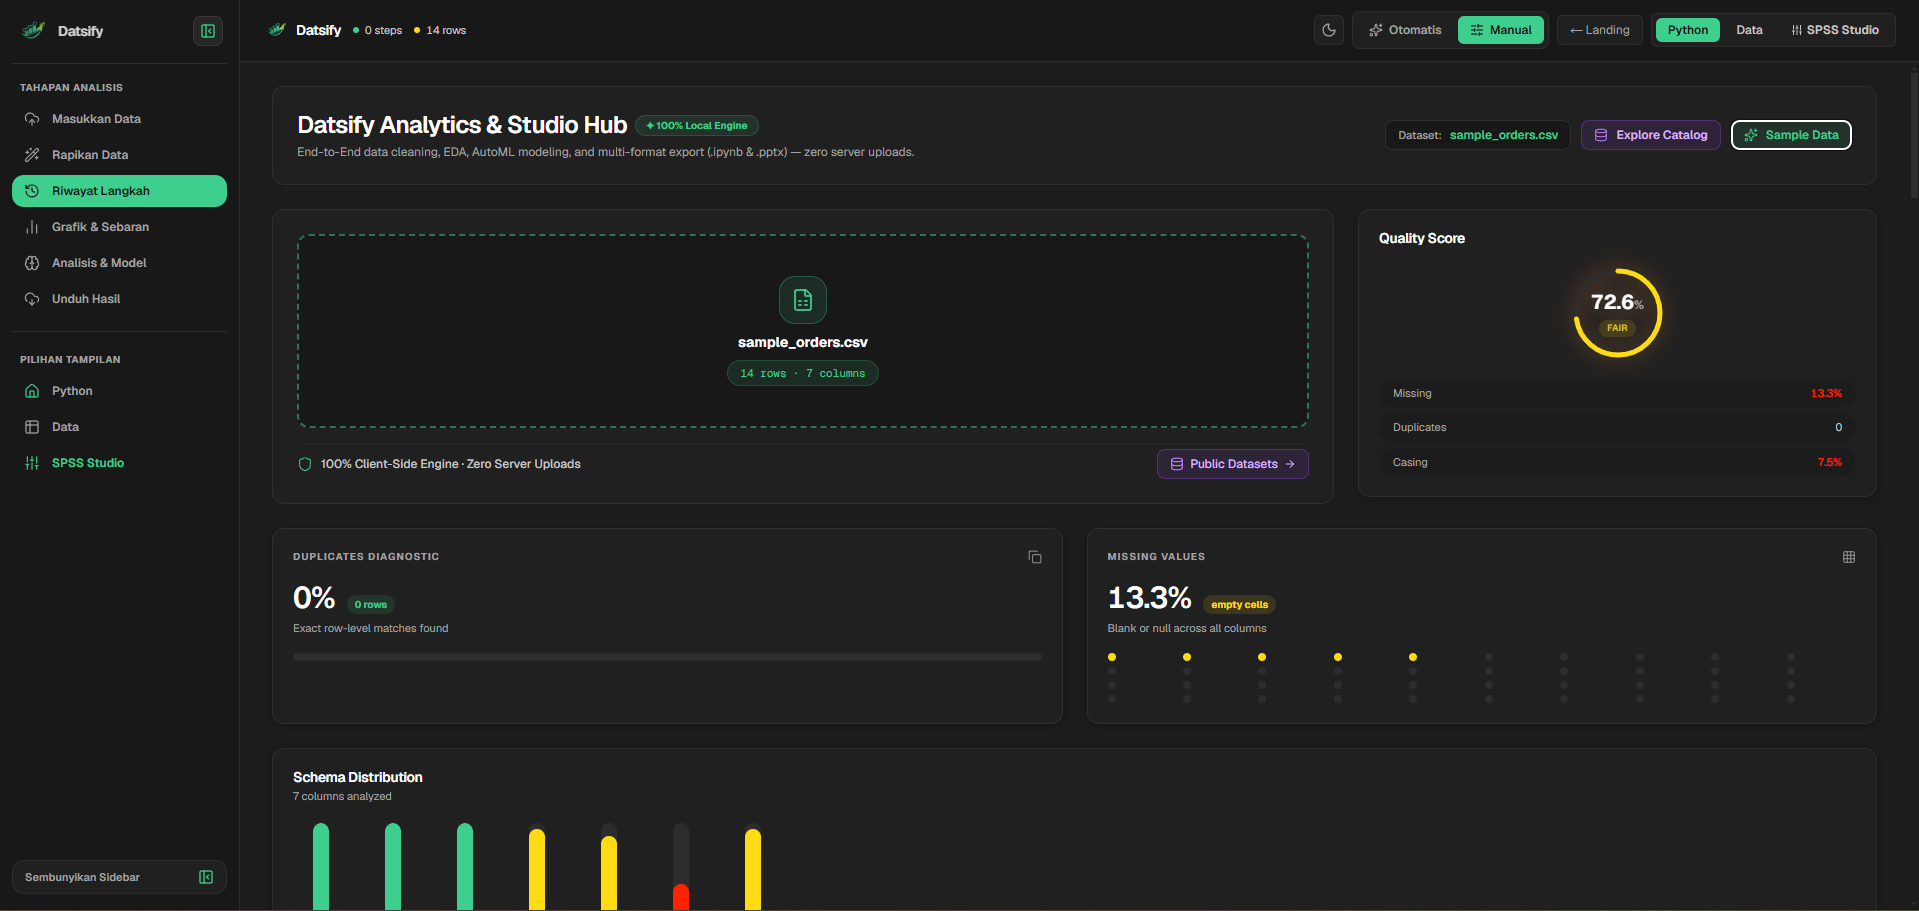Viewport: 1919px width, 911px height.
Task: Click the first green bar in Schema Distribution
Action: point(321,866)
